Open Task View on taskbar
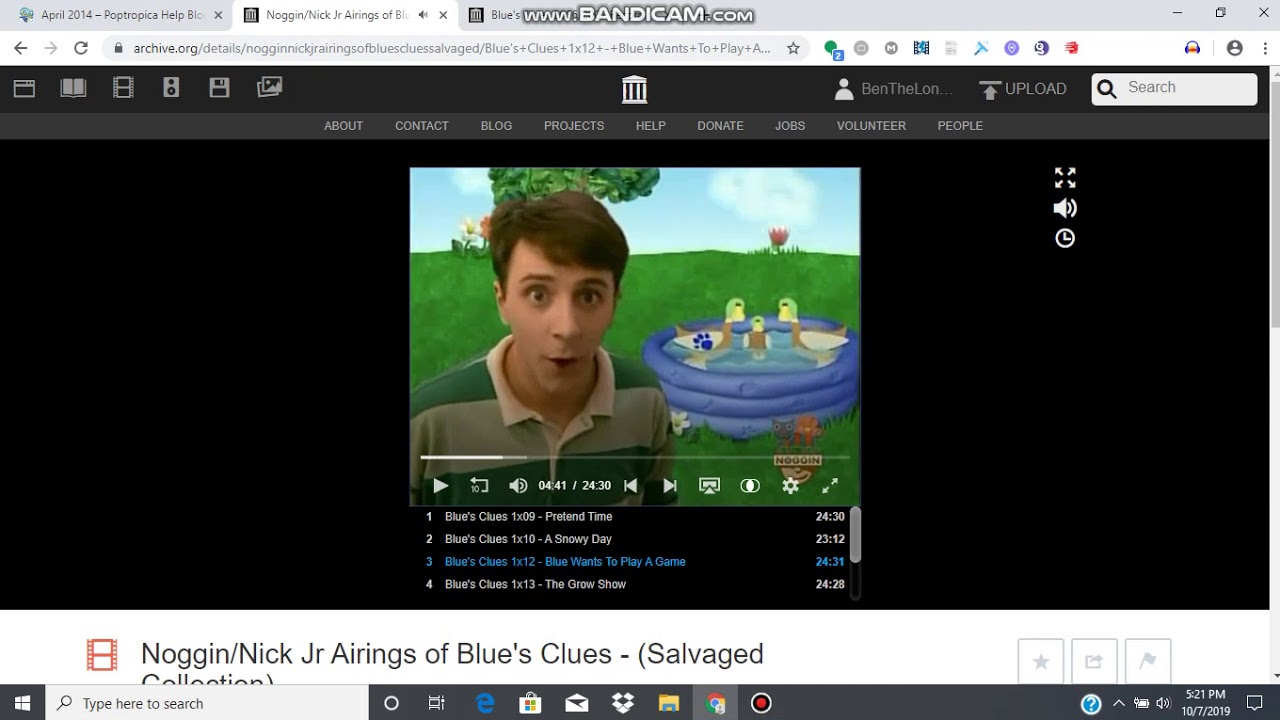Screen dimensions: 1280x720 tap(437, 703)
